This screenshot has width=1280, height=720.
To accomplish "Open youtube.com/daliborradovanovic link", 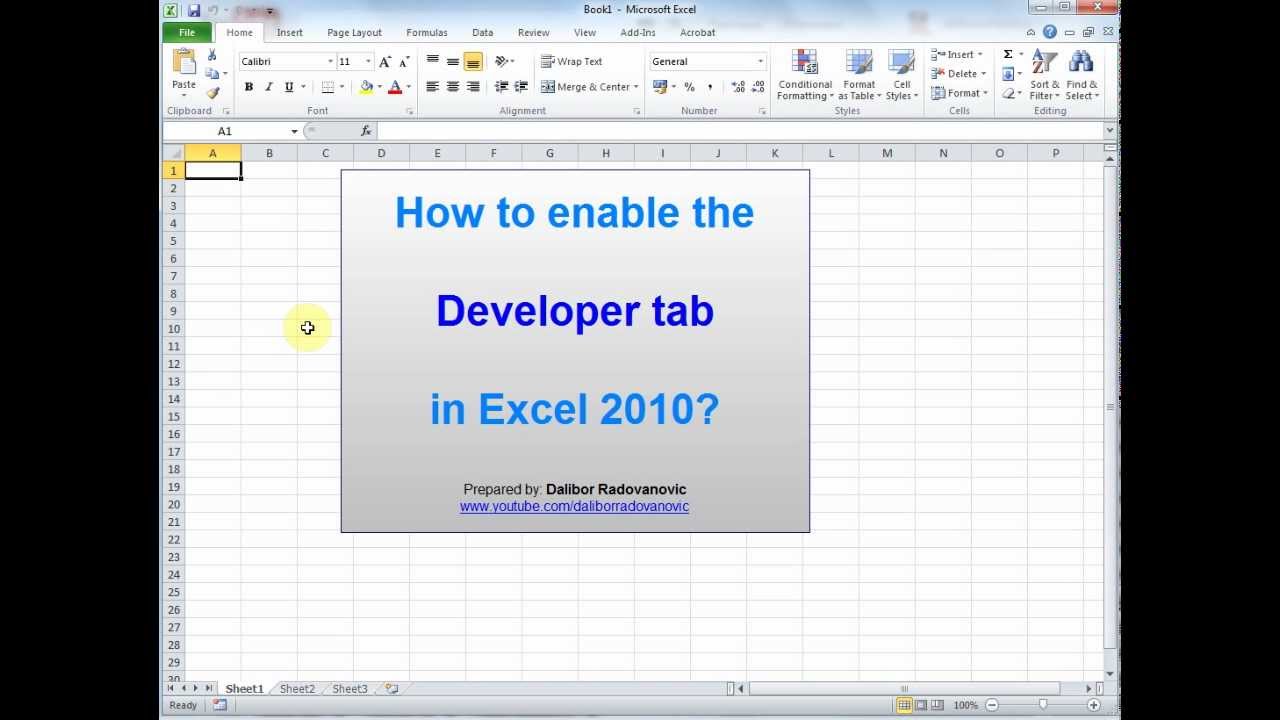I will click(x=574, y=507).
